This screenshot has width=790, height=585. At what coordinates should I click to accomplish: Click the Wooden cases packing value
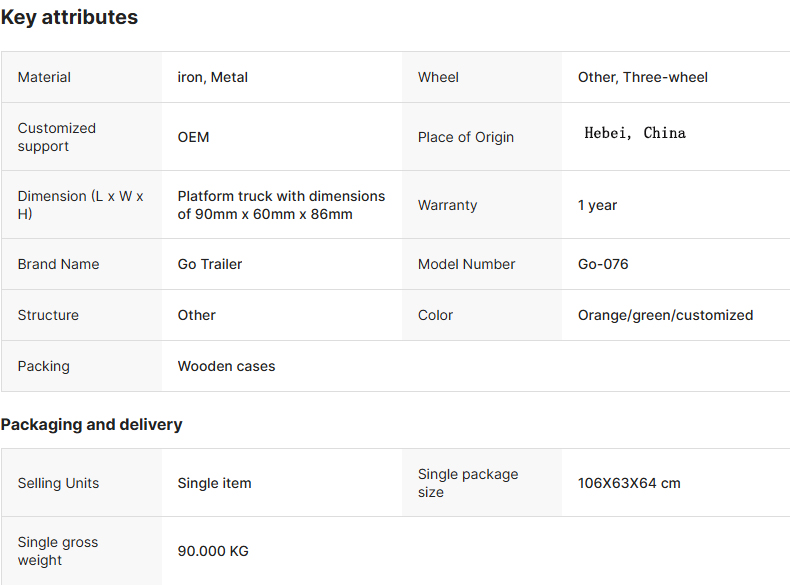click(x=227, y=366)
